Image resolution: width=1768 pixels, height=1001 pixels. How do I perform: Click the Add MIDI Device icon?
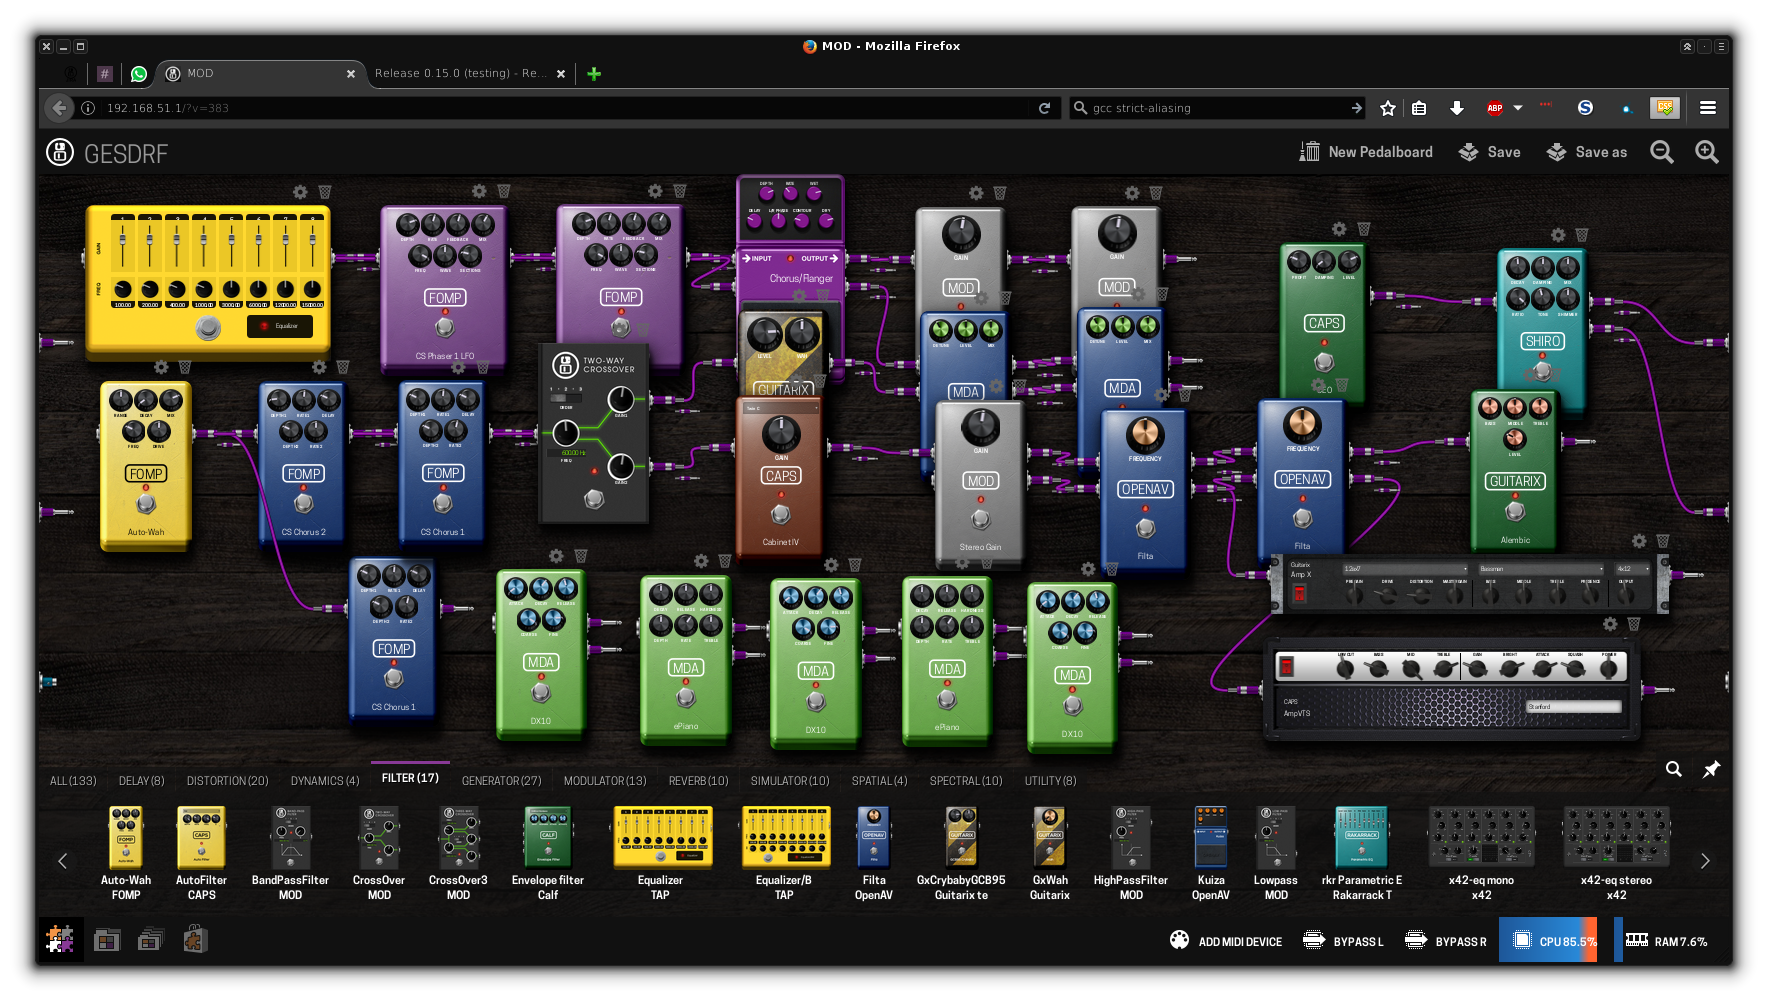(x=1180, y=940)
